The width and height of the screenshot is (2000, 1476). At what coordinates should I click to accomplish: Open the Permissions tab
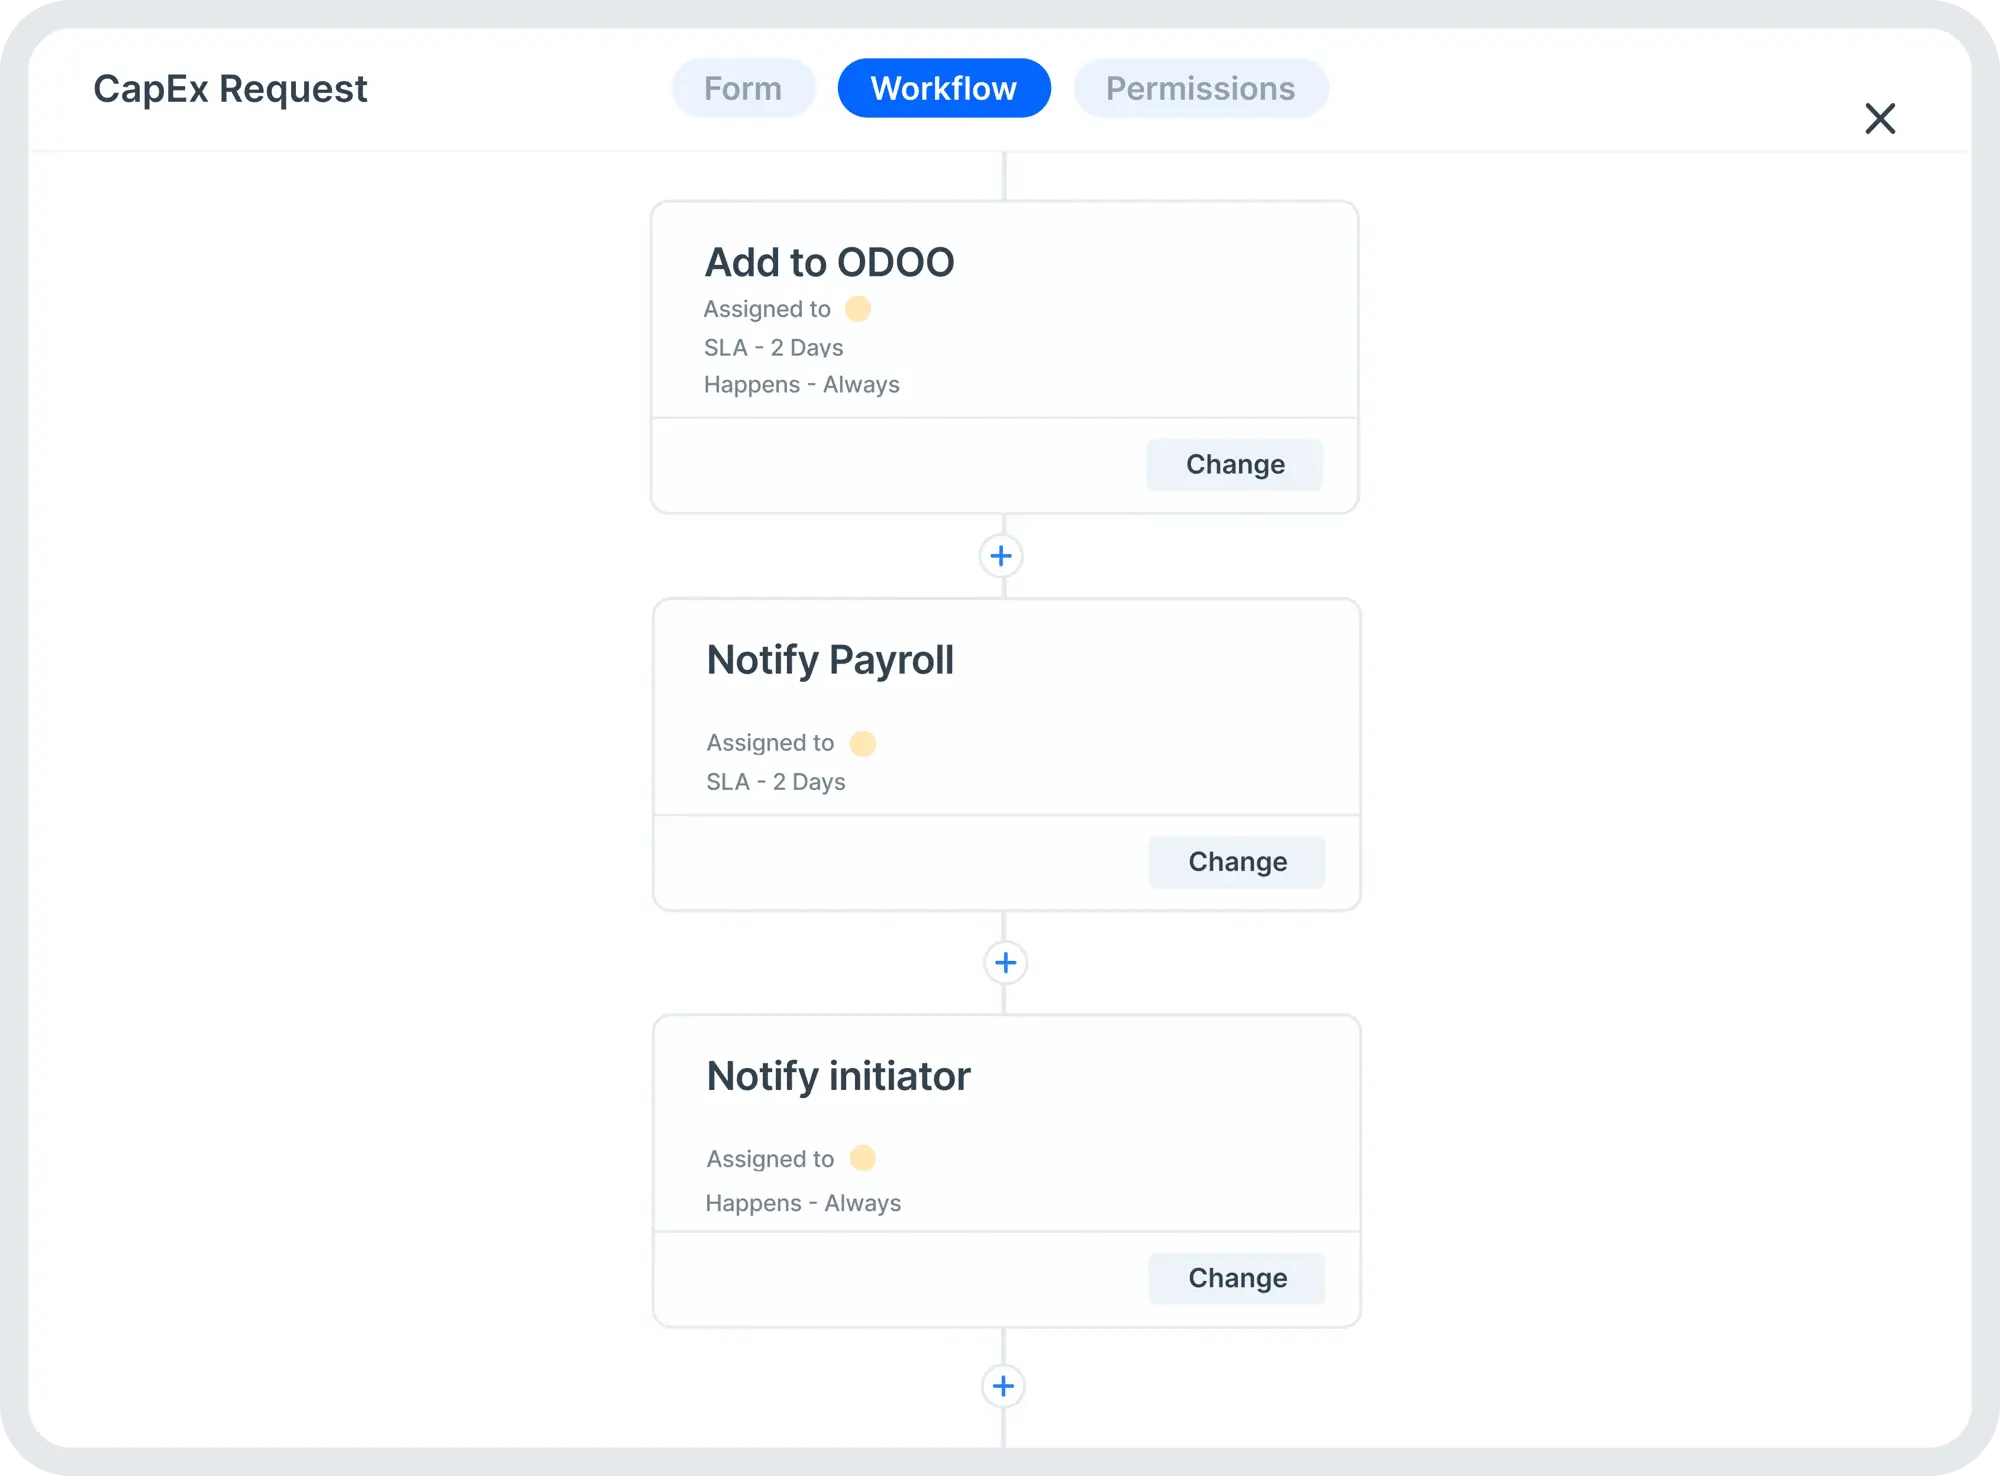point(1200,88)
